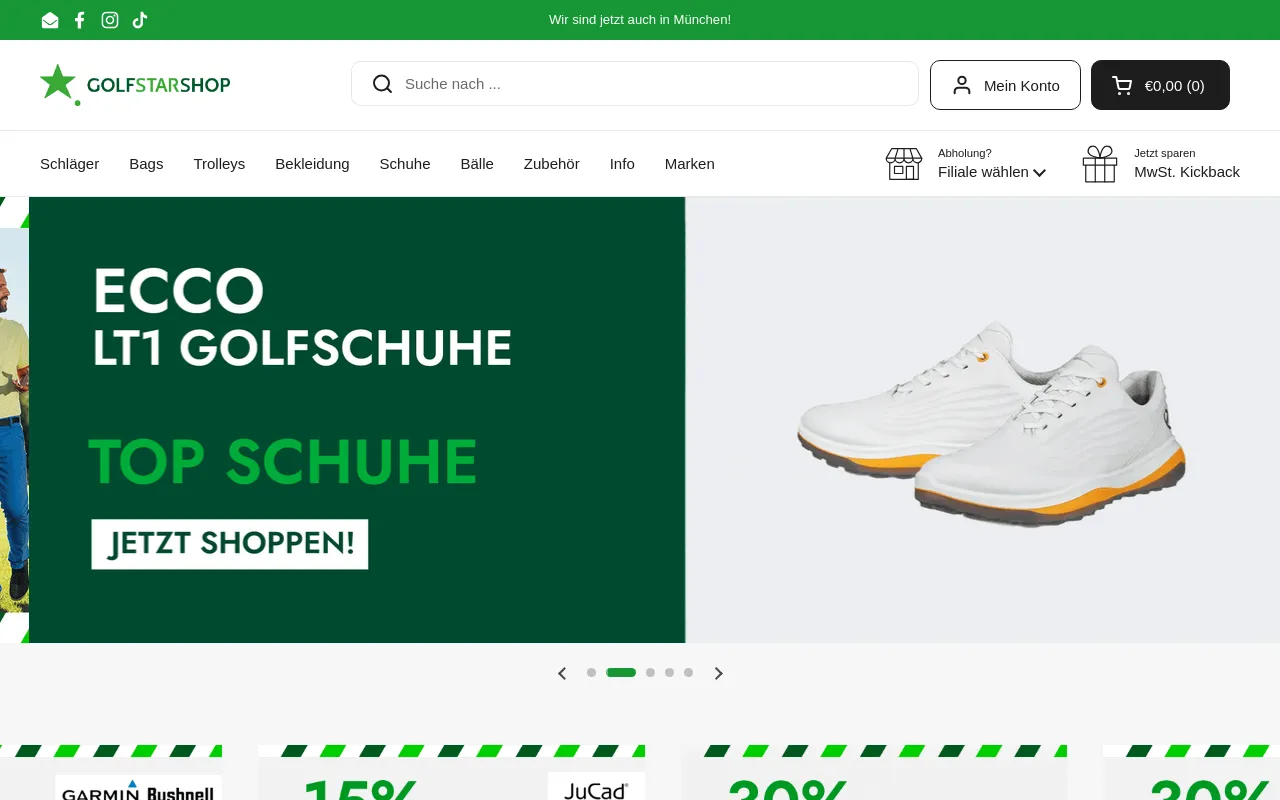Screen dimensions: 1280x800
Task: Select the first carousel dot
Action: pyautogui.click(x=591, y=673)
